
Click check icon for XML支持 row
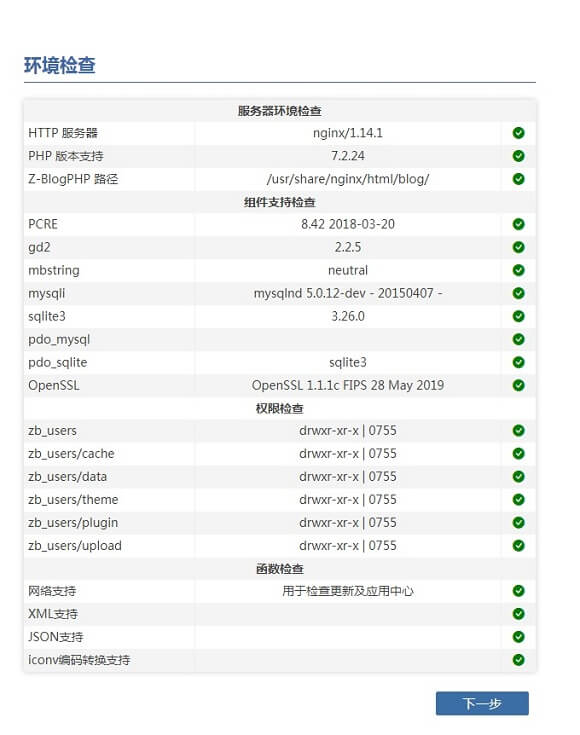pyautogui.click(x=518, y=614)
